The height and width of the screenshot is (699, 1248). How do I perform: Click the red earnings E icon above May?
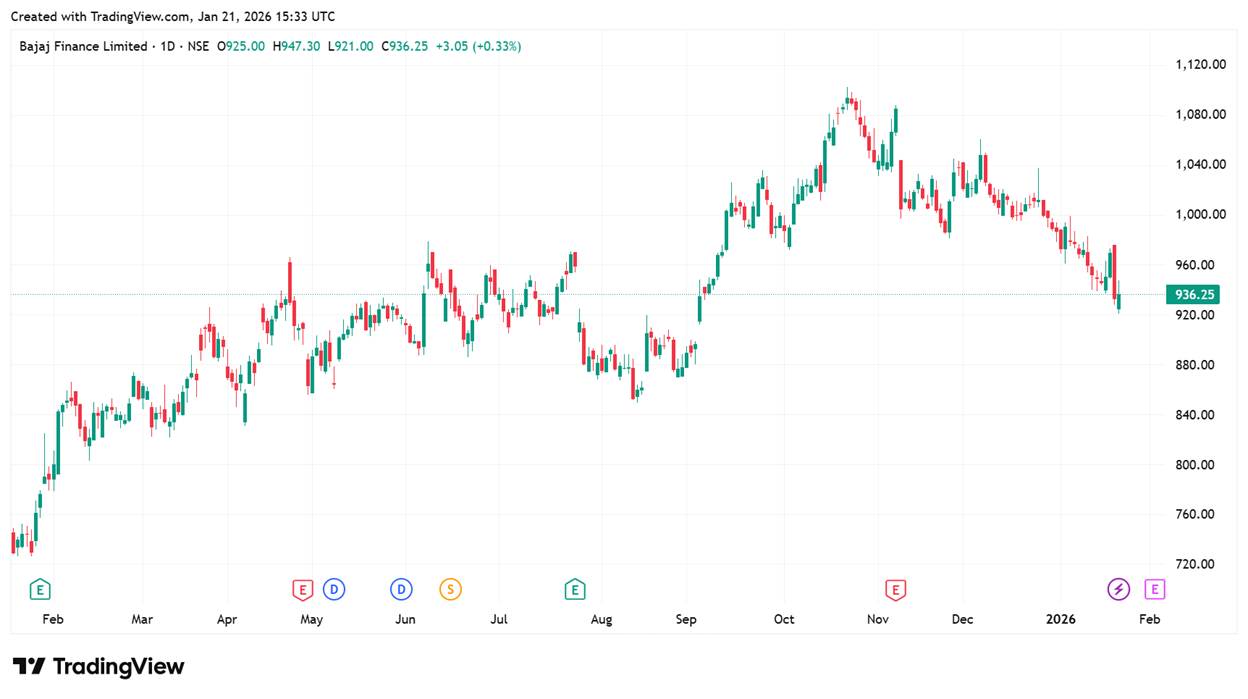tap(302, 590)
